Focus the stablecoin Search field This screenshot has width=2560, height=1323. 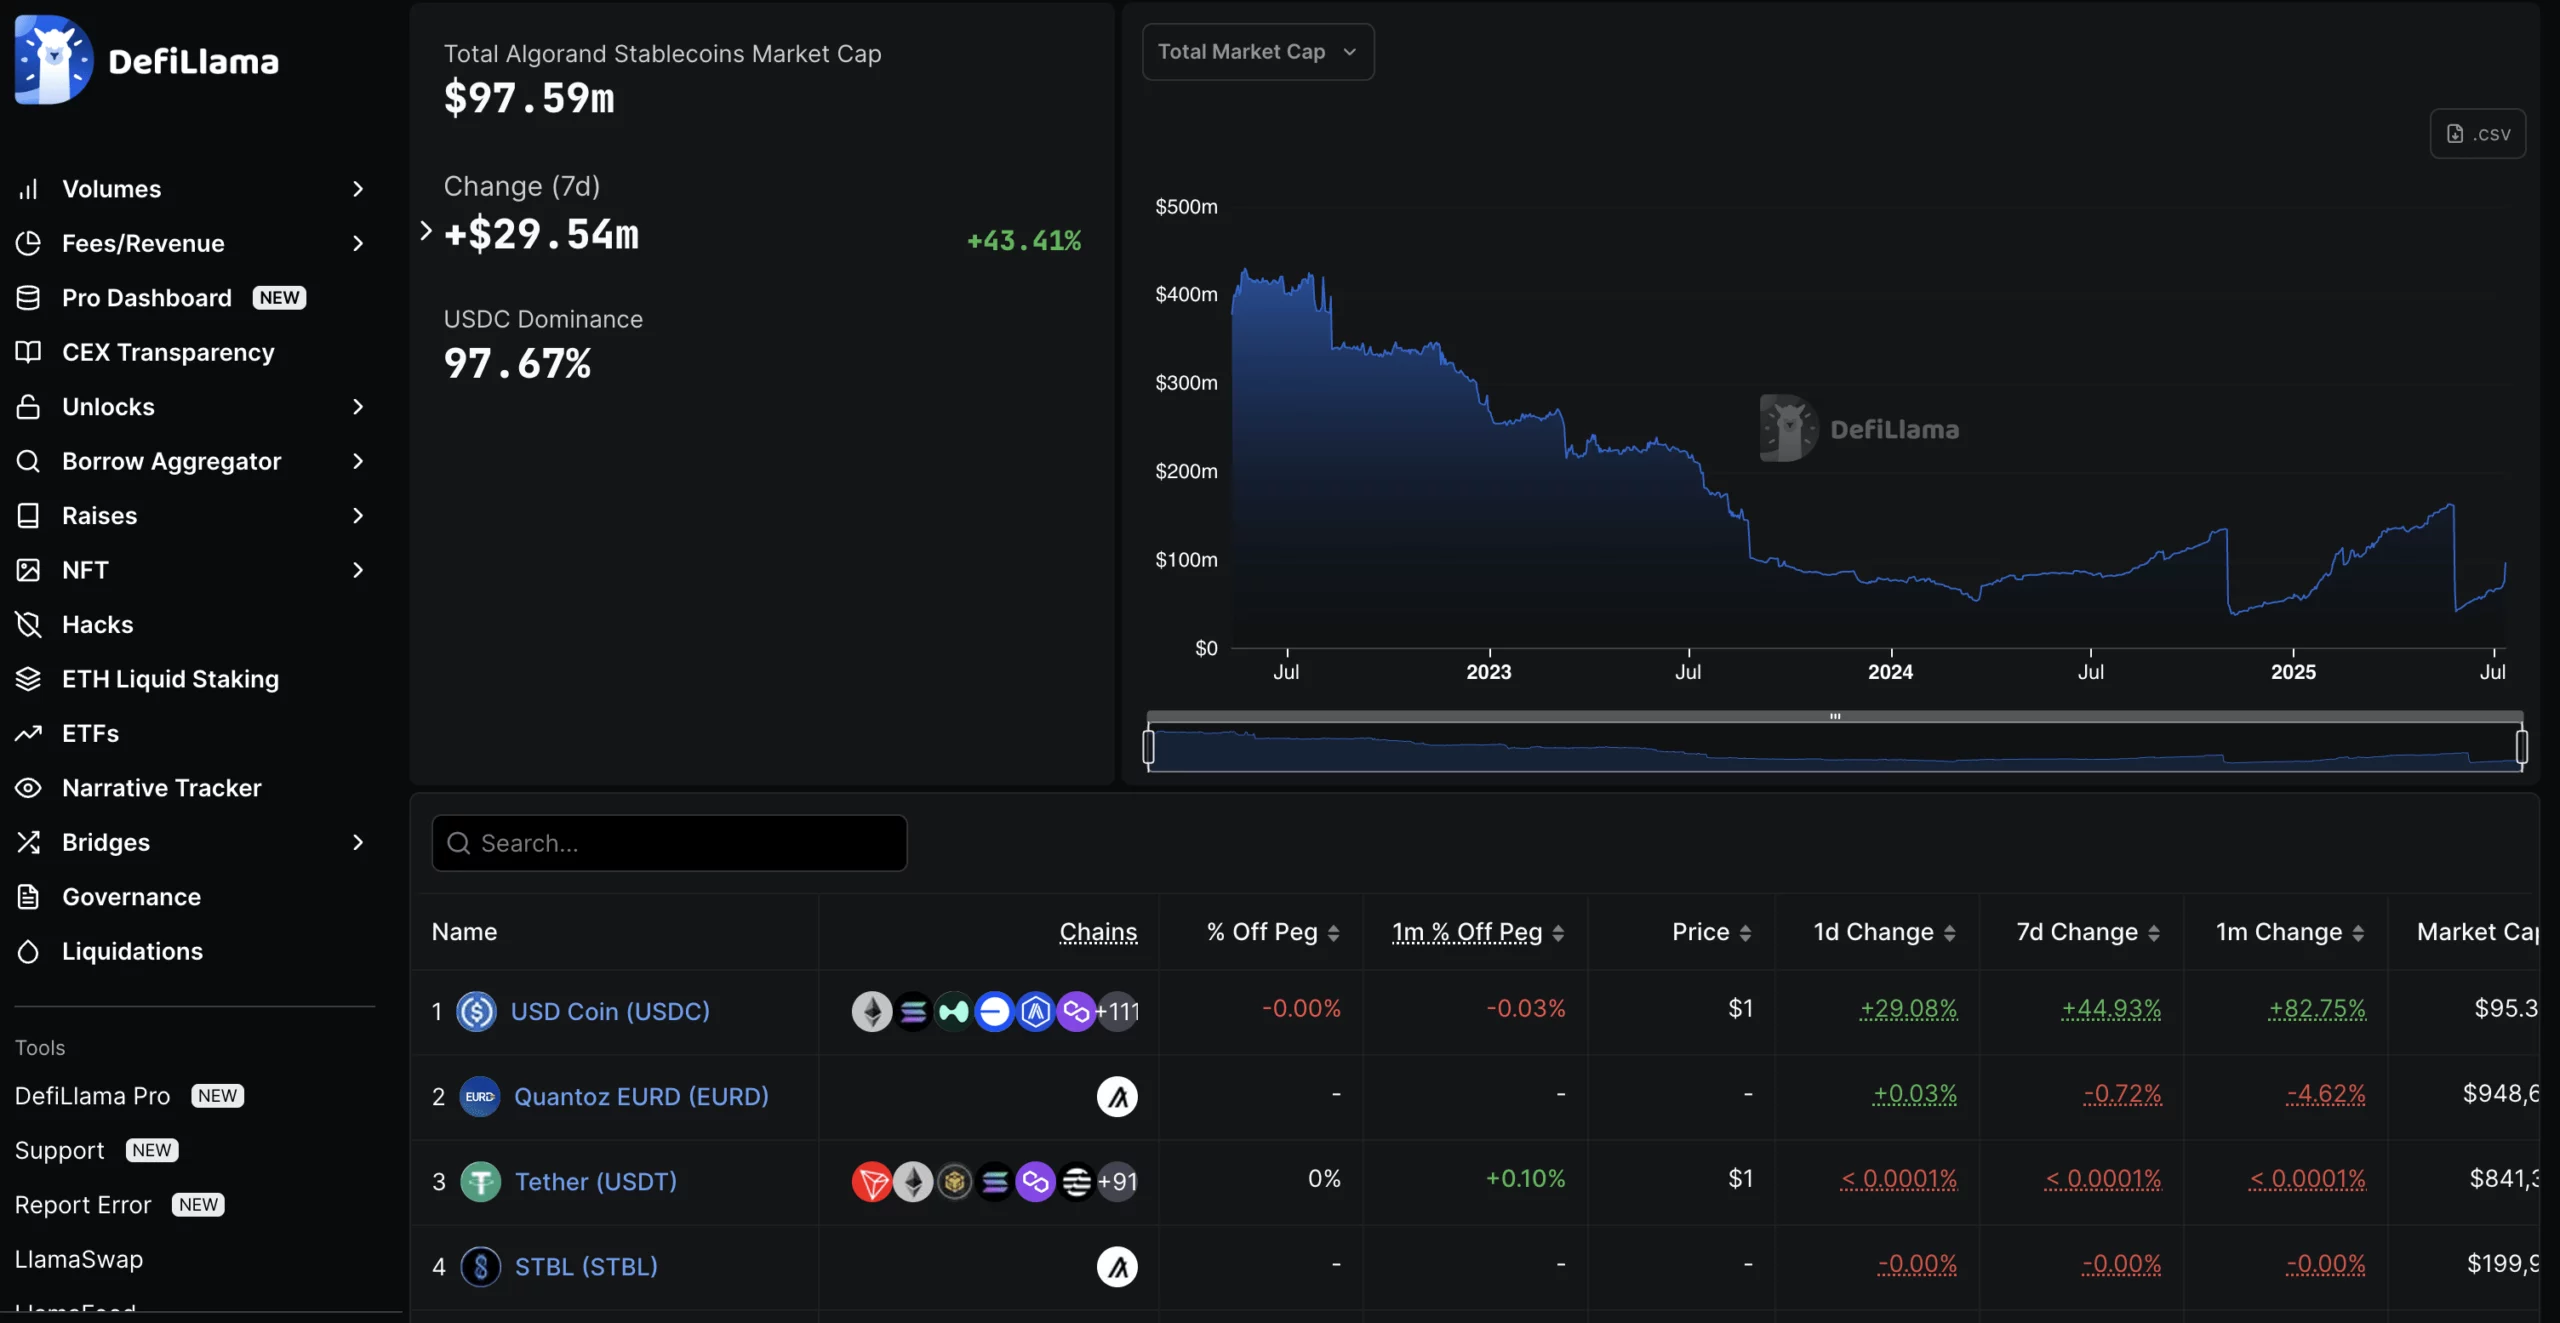(670, 843)
